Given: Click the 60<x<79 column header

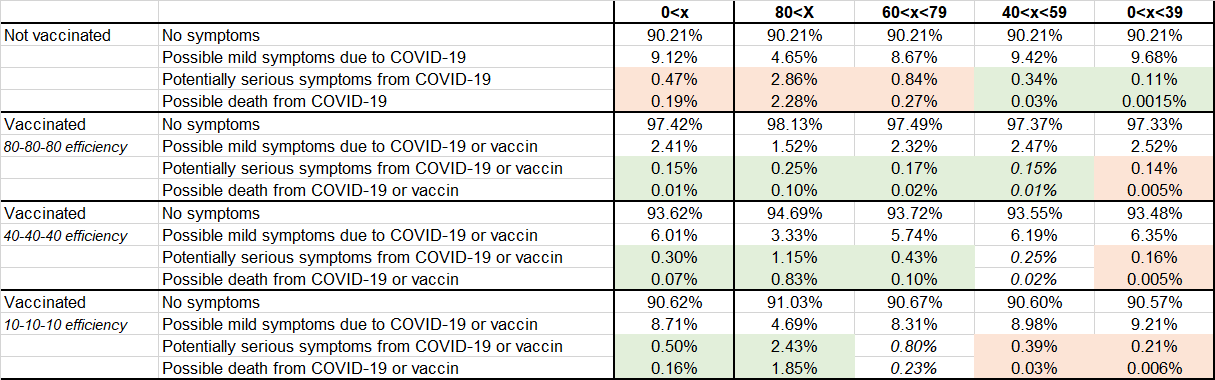Looking at the screenshot, I should (x=911, y=11).
